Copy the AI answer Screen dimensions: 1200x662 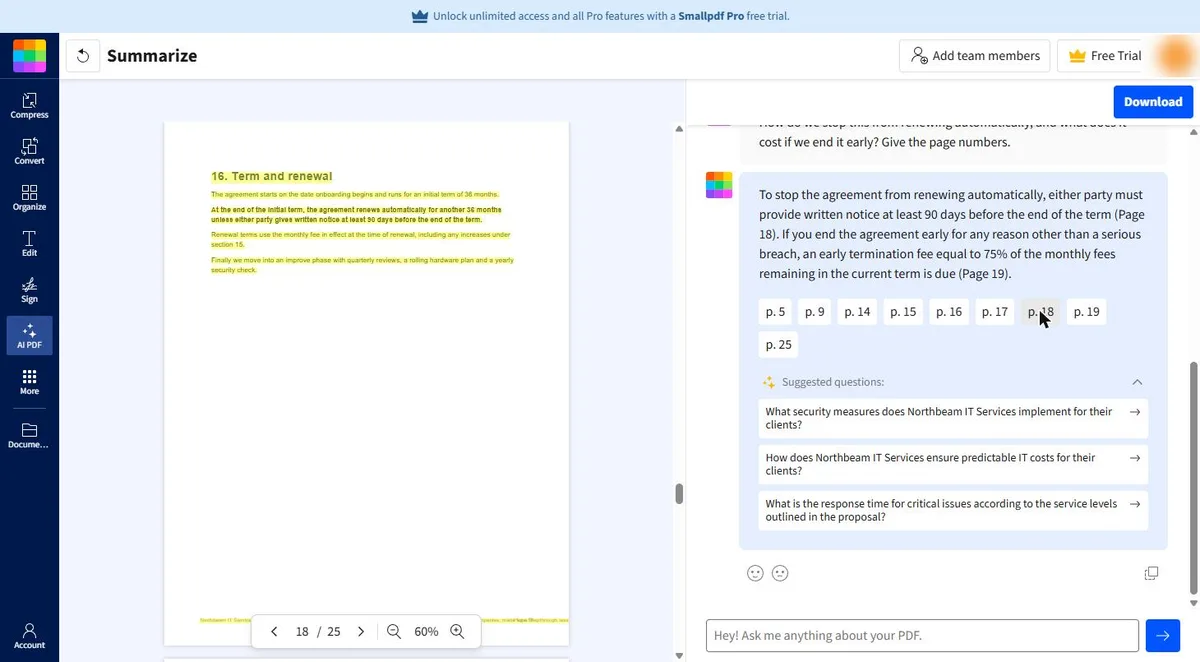pos(1151,573)
